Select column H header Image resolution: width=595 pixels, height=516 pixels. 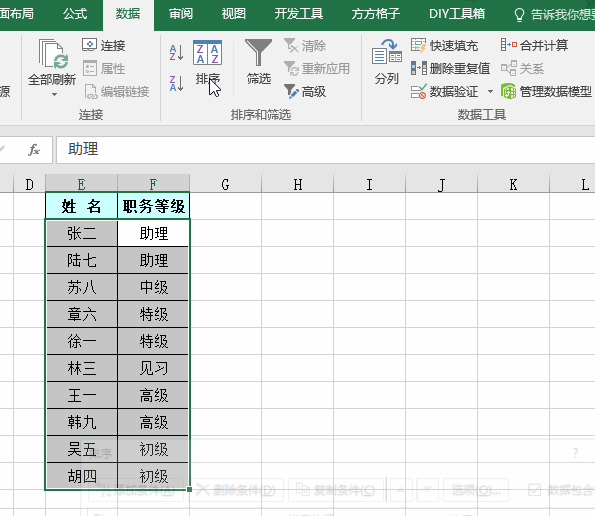298,184
